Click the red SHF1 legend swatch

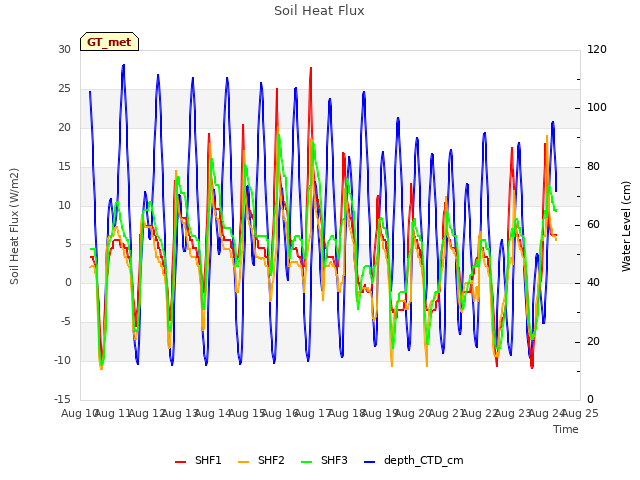click(x=180, y=462)
